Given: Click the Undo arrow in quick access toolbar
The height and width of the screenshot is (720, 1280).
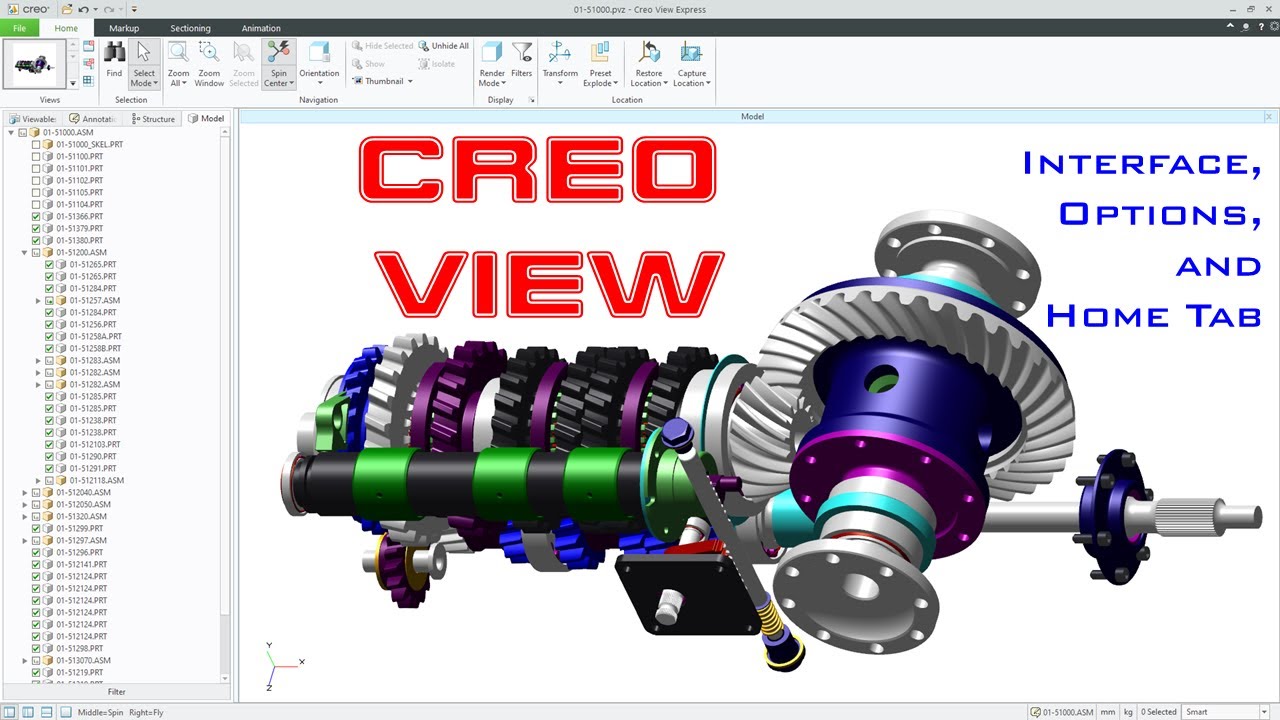Looking at the screenshot, I should (x=84, y=9).
